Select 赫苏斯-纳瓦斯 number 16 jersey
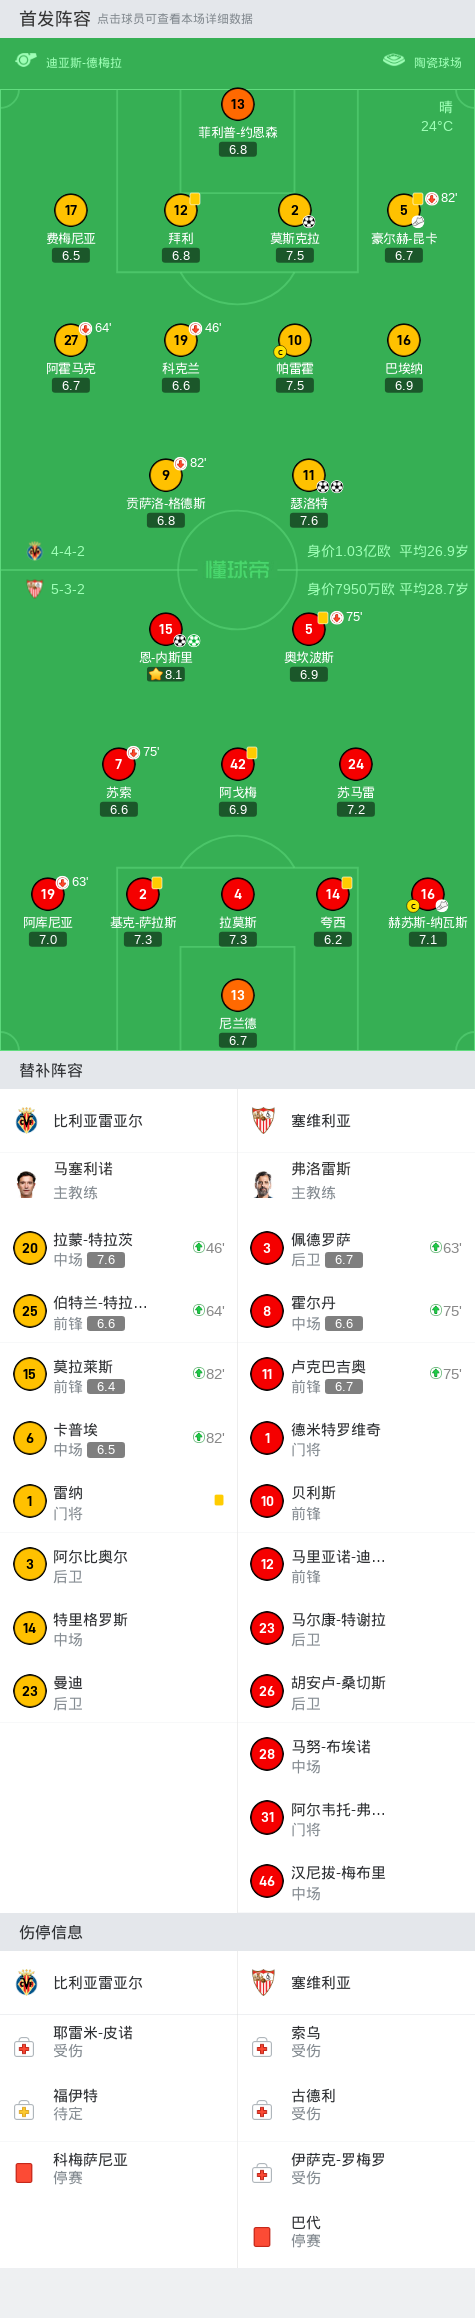The image size is (475, 2318). tap(428, 894)
